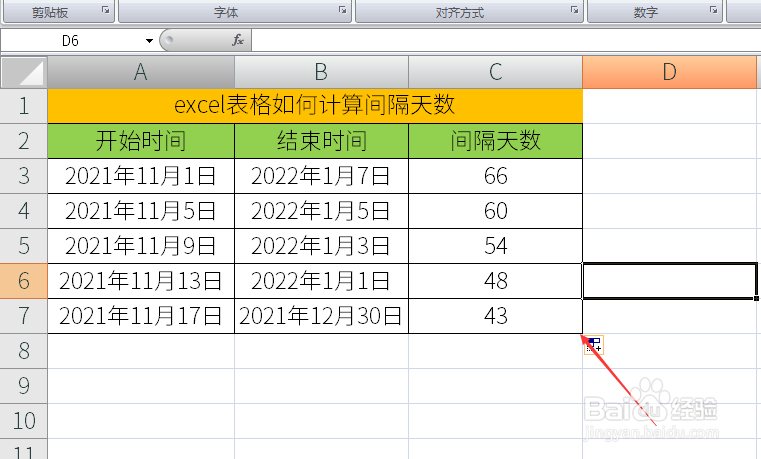
Task: Open the Number group dialog launcher
Action: 713,10
